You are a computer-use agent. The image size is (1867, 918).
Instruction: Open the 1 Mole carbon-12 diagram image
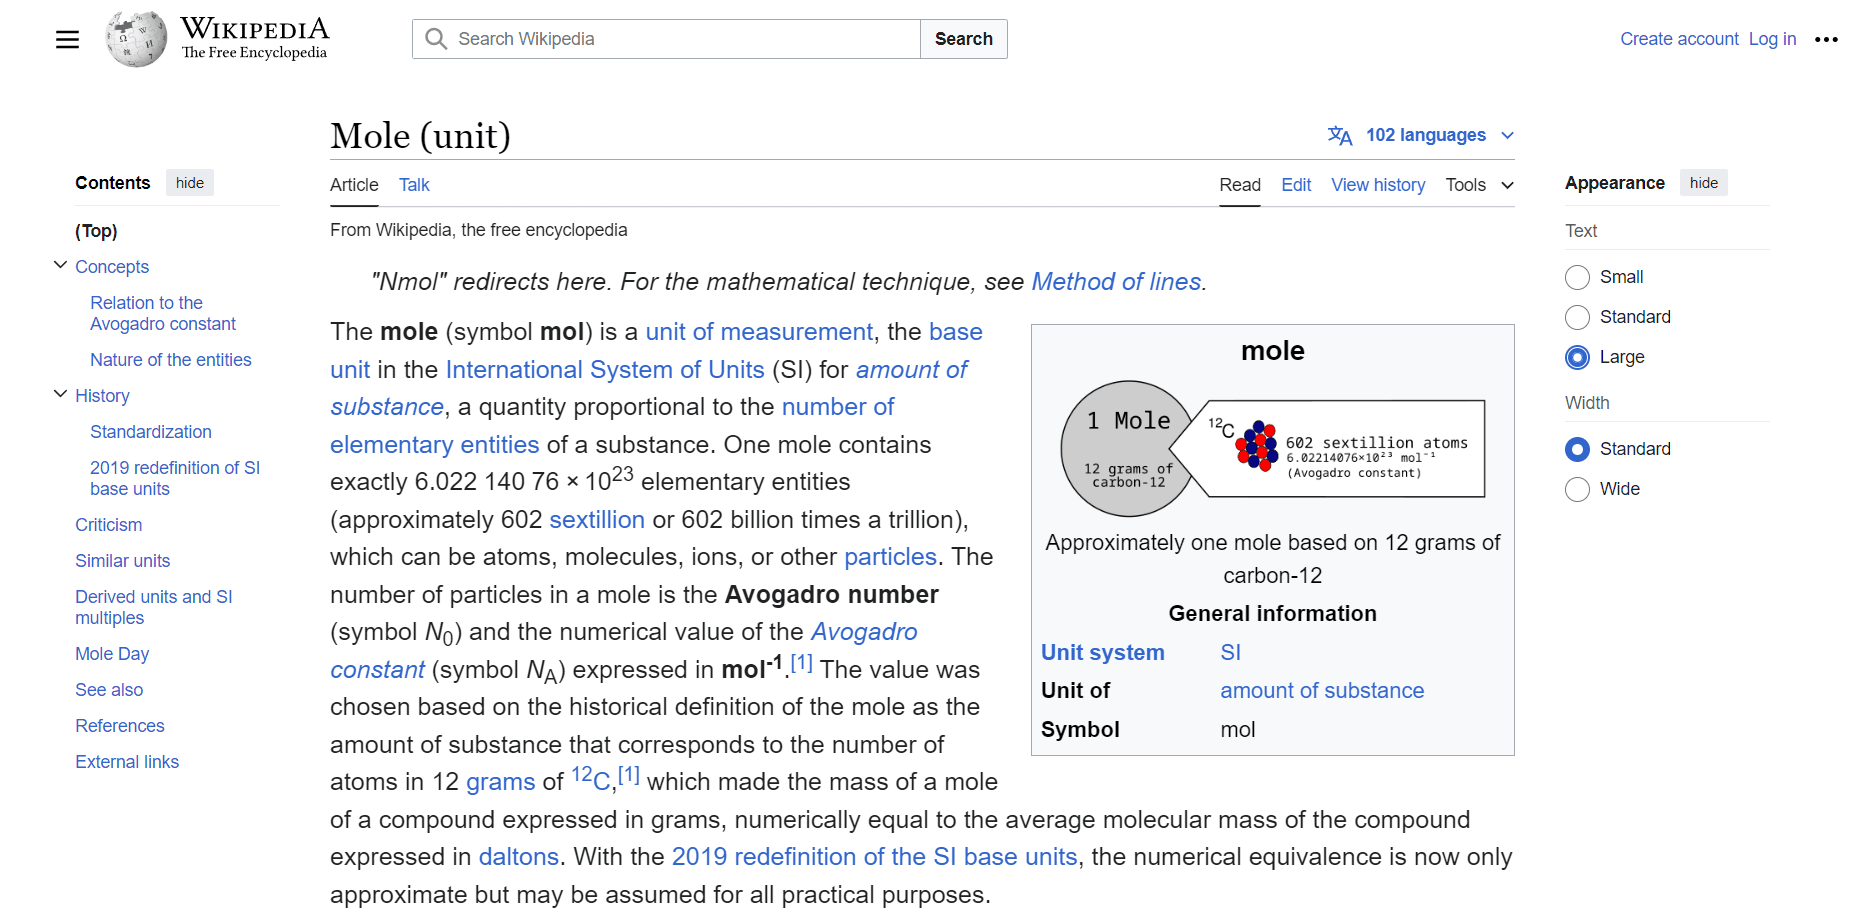[x=1272, y=449]
